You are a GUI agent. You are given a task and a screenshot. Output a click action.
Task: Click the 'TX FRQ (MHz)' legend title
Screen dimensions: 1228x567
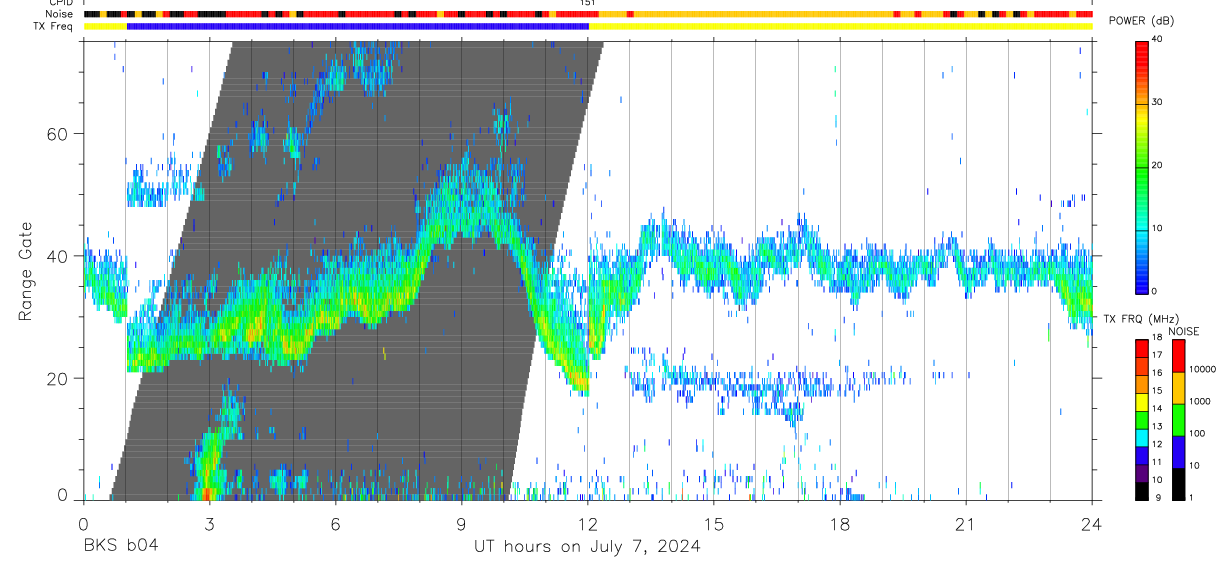[x=1140, y=319]
